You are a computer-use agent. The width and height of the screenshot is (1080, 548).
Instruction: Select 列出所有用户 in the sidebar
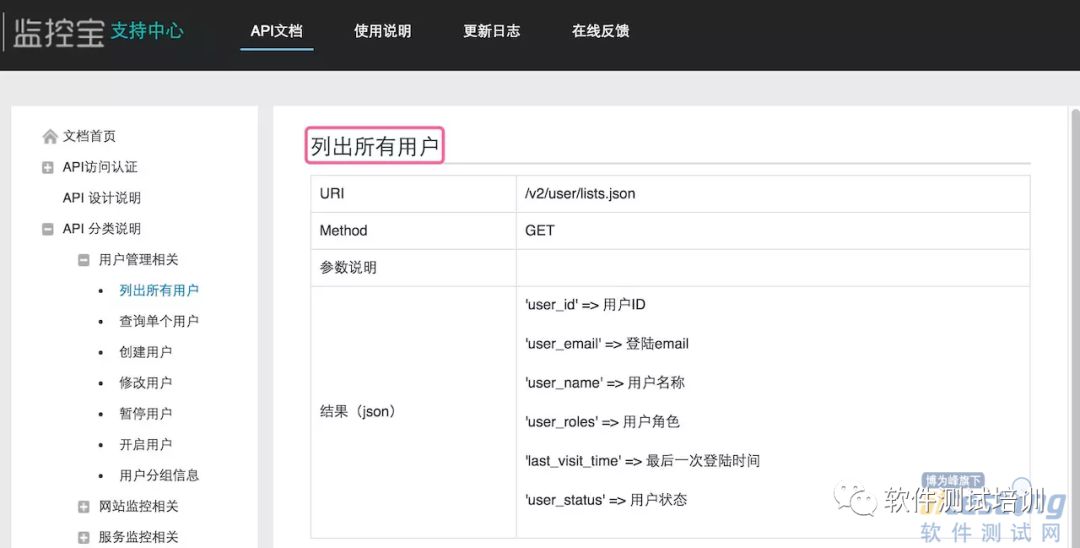tap(159, 291)
